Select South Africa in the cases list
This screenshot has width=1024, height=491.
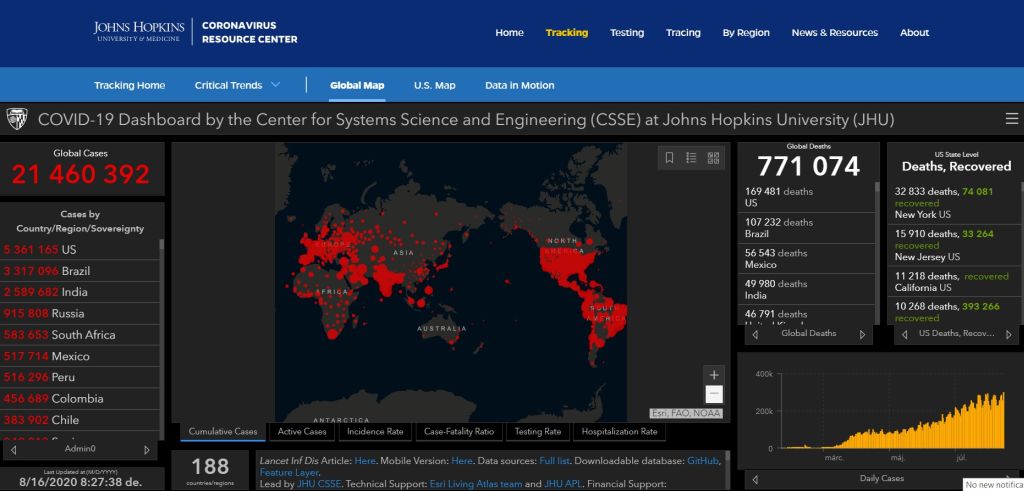tap(80, 335)
